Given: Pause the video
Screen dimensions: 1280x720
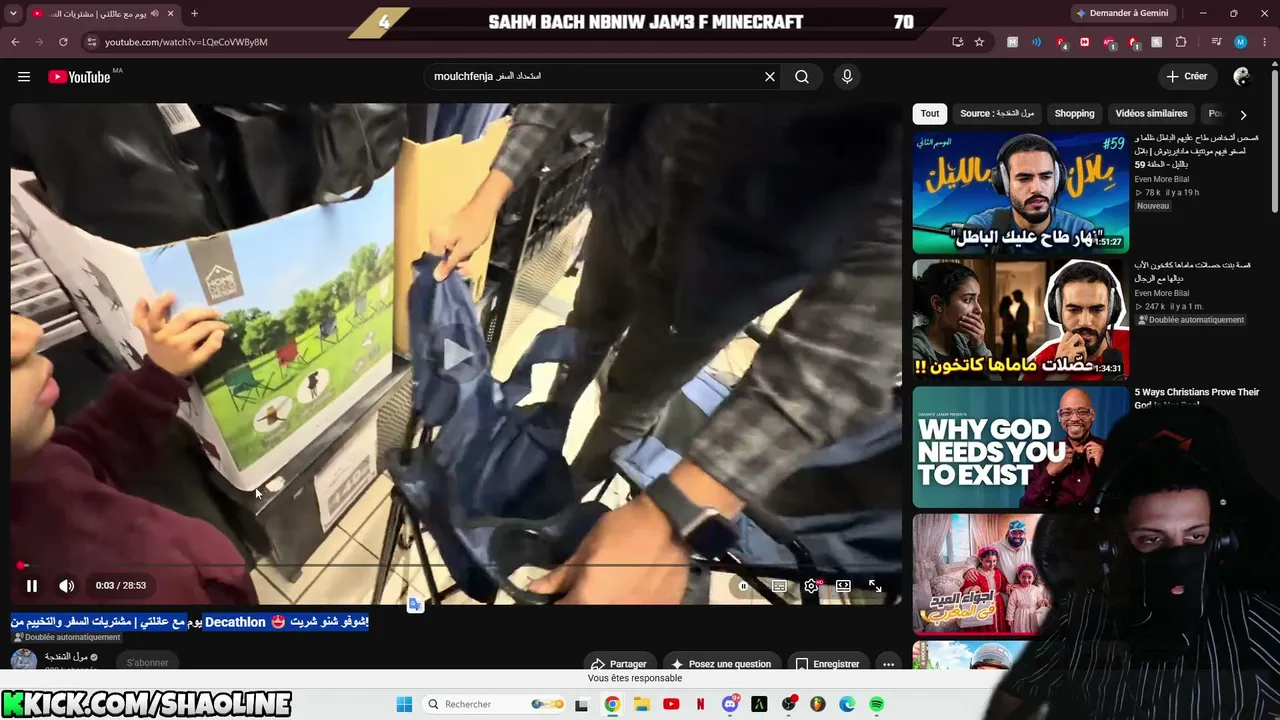Looking at the screenshot, I should (32, 586).
